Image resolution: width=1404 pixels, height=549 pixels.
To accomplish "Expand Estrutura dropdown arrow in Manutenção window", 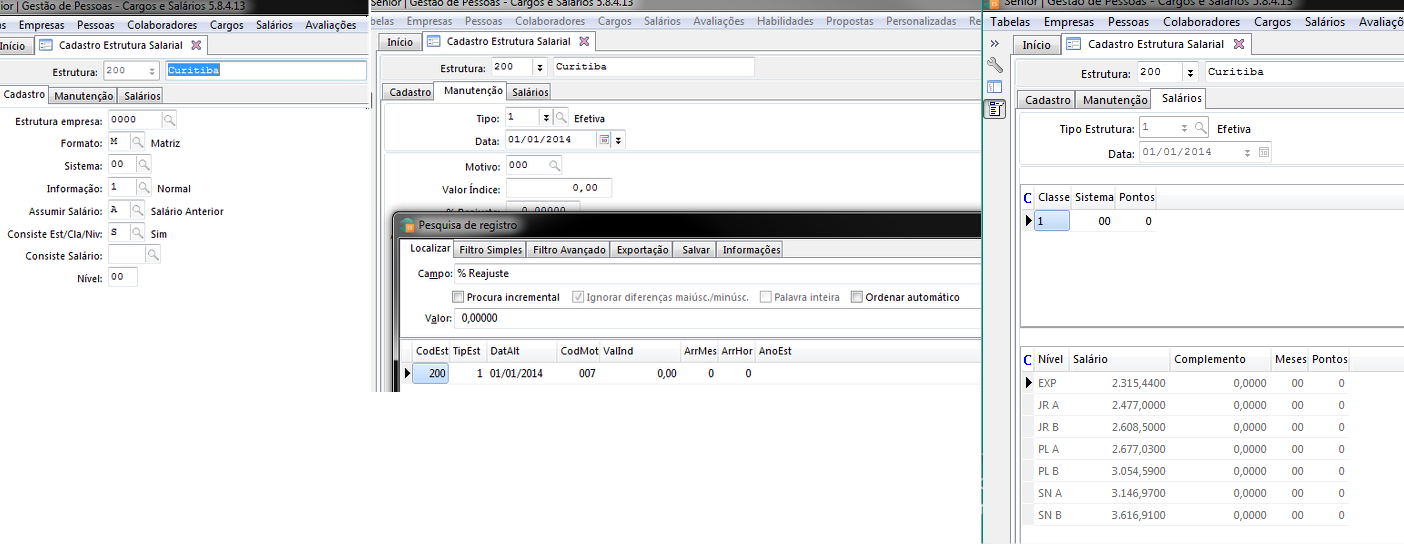I will point(540,68).
